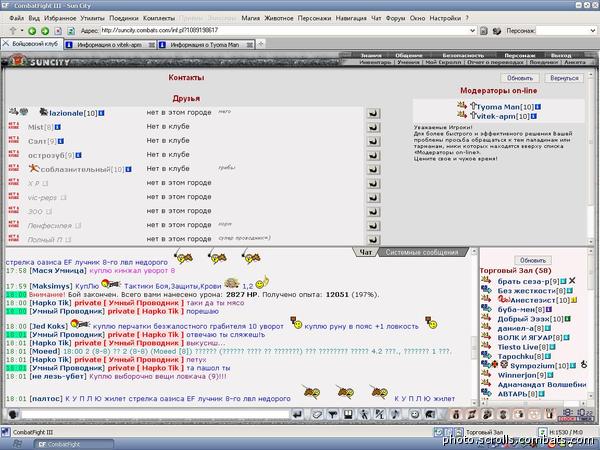Image resolution: width=600 pixels, height=450 pixels.
Task: Click the smiley face emoticon icon
Action: [414, 414]
